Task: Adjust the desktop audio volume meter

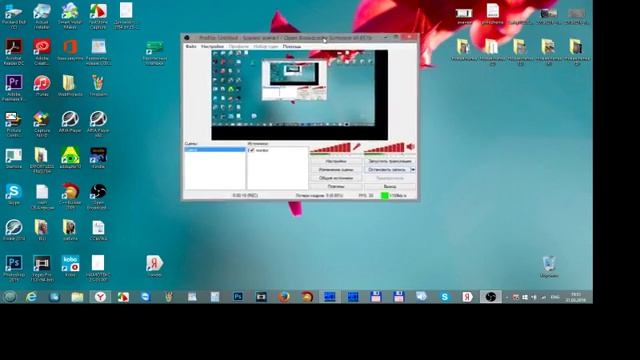Action: point(384,148)
